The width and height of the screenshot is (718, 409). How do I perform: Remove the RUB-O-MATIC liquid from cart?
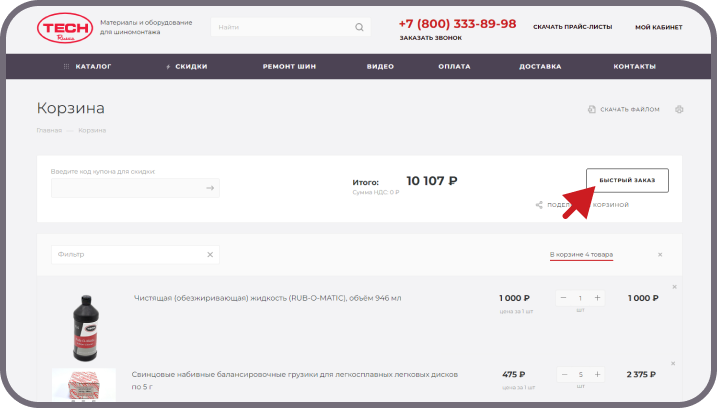[674, 287]
